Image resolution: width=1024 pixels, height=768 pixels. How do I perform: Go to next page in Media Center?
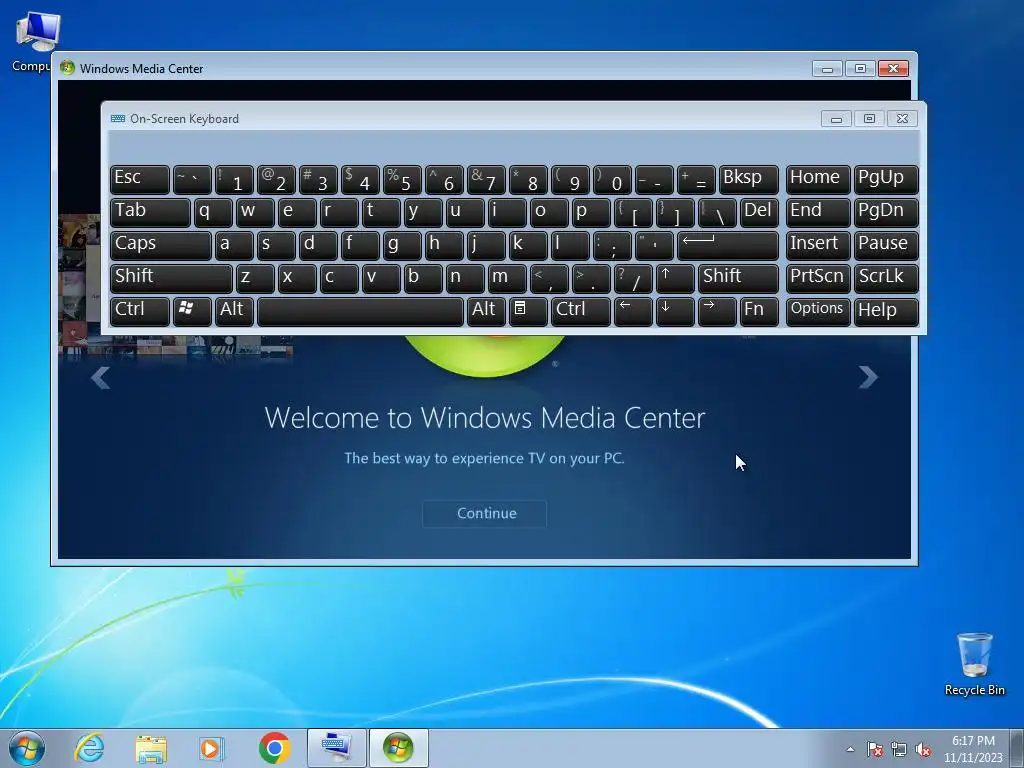[868, 377]
